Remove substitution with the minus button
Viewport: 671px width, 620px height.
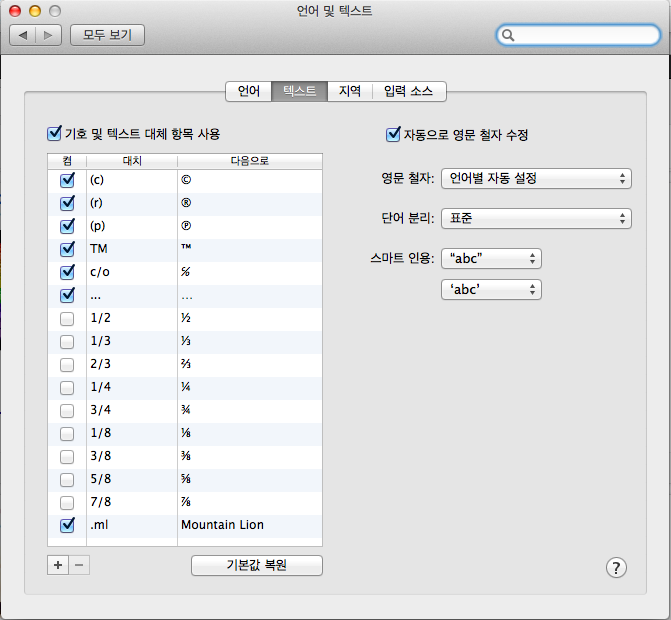79,565
